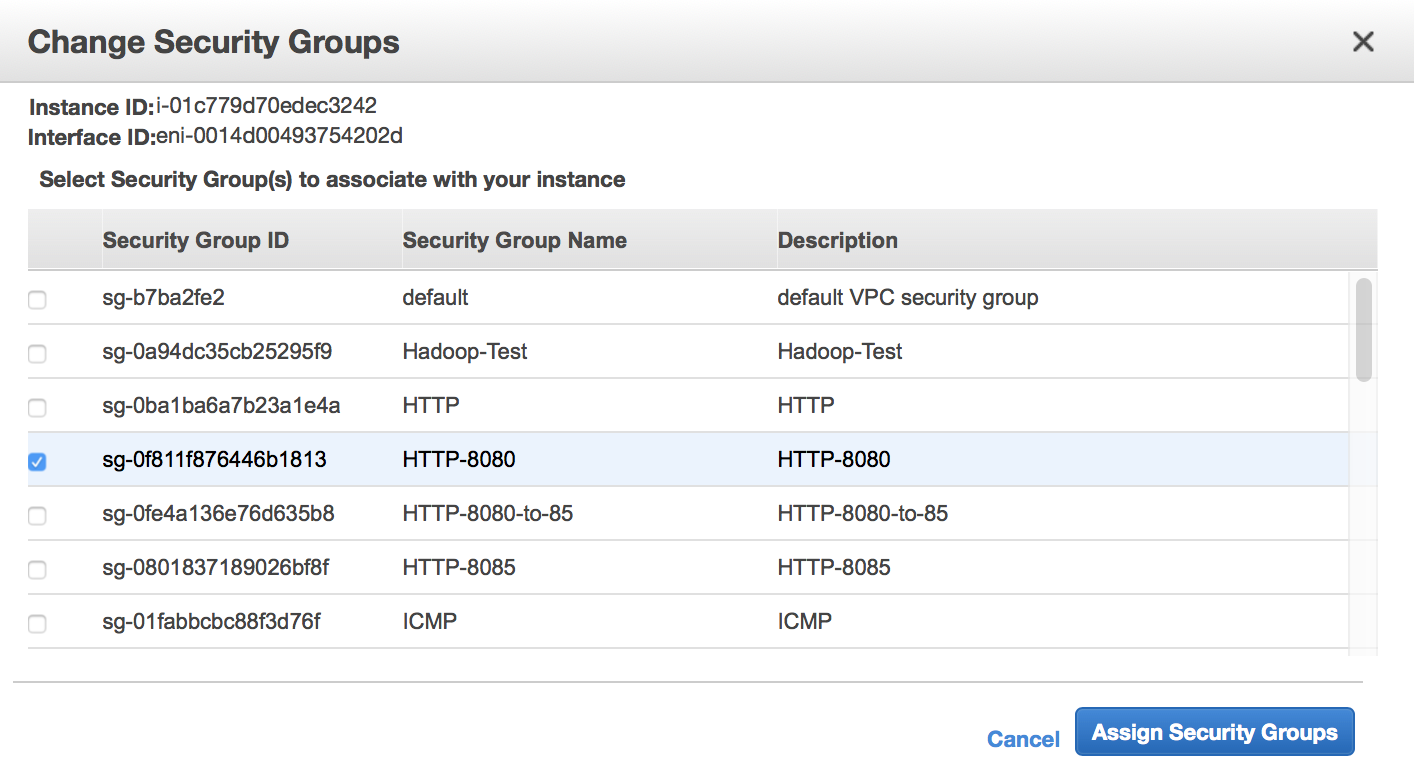Click the Security Group ID column header
Image resolution: width=1414 pixels, height=782 pixels.
point(196,241)
